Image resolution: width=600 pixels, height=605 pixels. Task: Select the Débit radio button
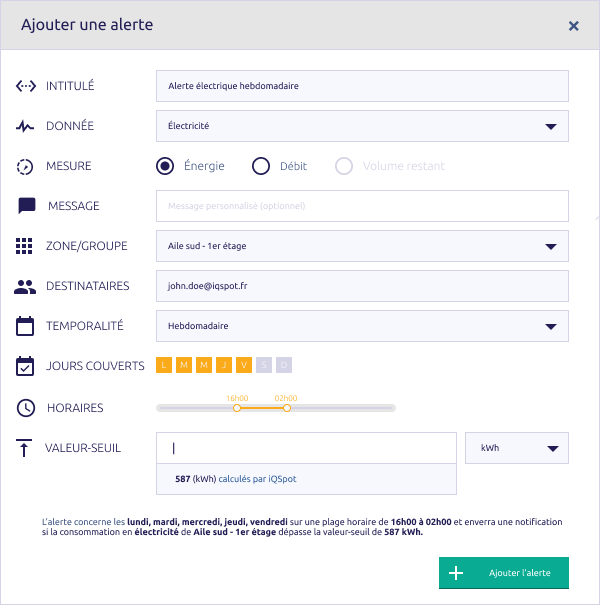[261, 166]
